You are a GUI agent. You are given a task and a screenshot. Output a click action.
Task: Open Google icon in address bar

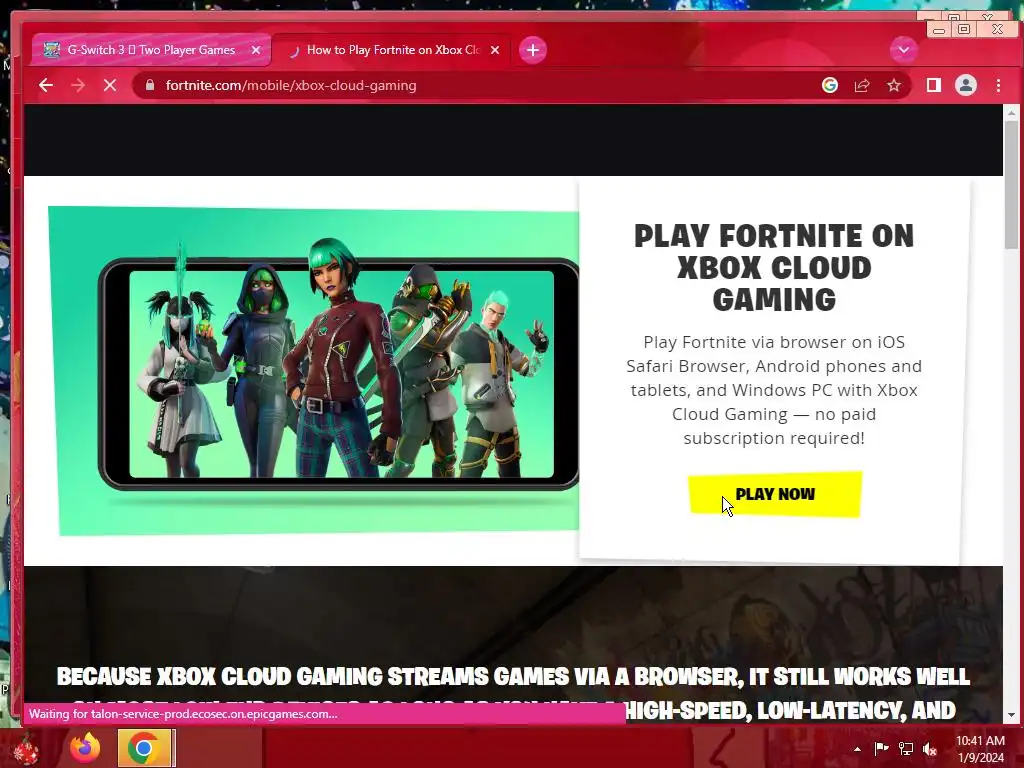829,85
